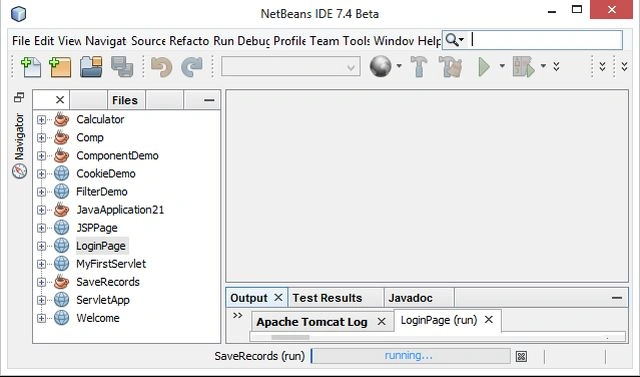Minimize the projects window group
Screen dimensions: 640x377
(x=209, y=100)
